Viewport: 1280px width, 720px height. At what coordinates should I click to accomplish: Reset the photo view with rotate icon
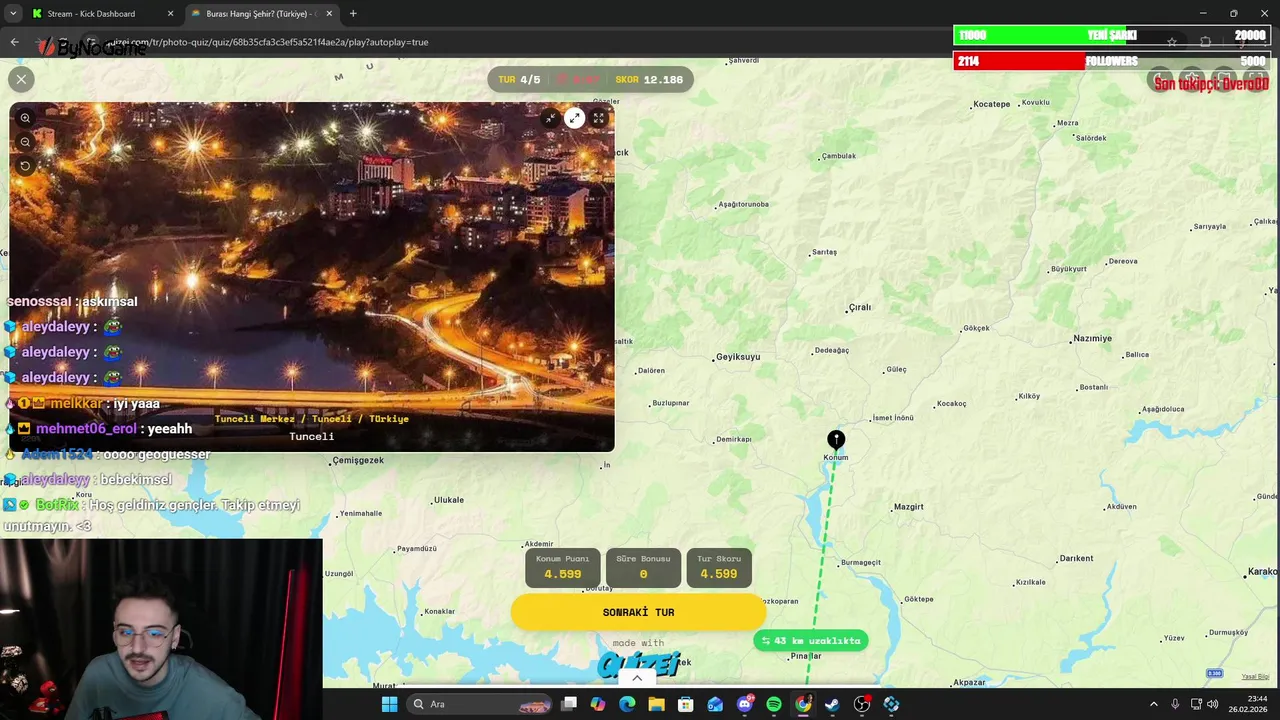(x=26, y=166)
